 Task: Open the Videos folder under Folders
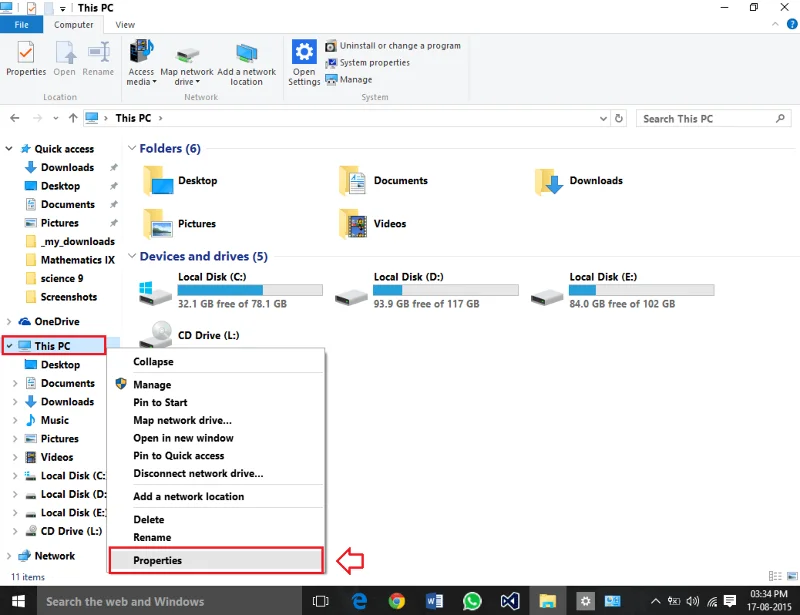(x=373, y=224)
